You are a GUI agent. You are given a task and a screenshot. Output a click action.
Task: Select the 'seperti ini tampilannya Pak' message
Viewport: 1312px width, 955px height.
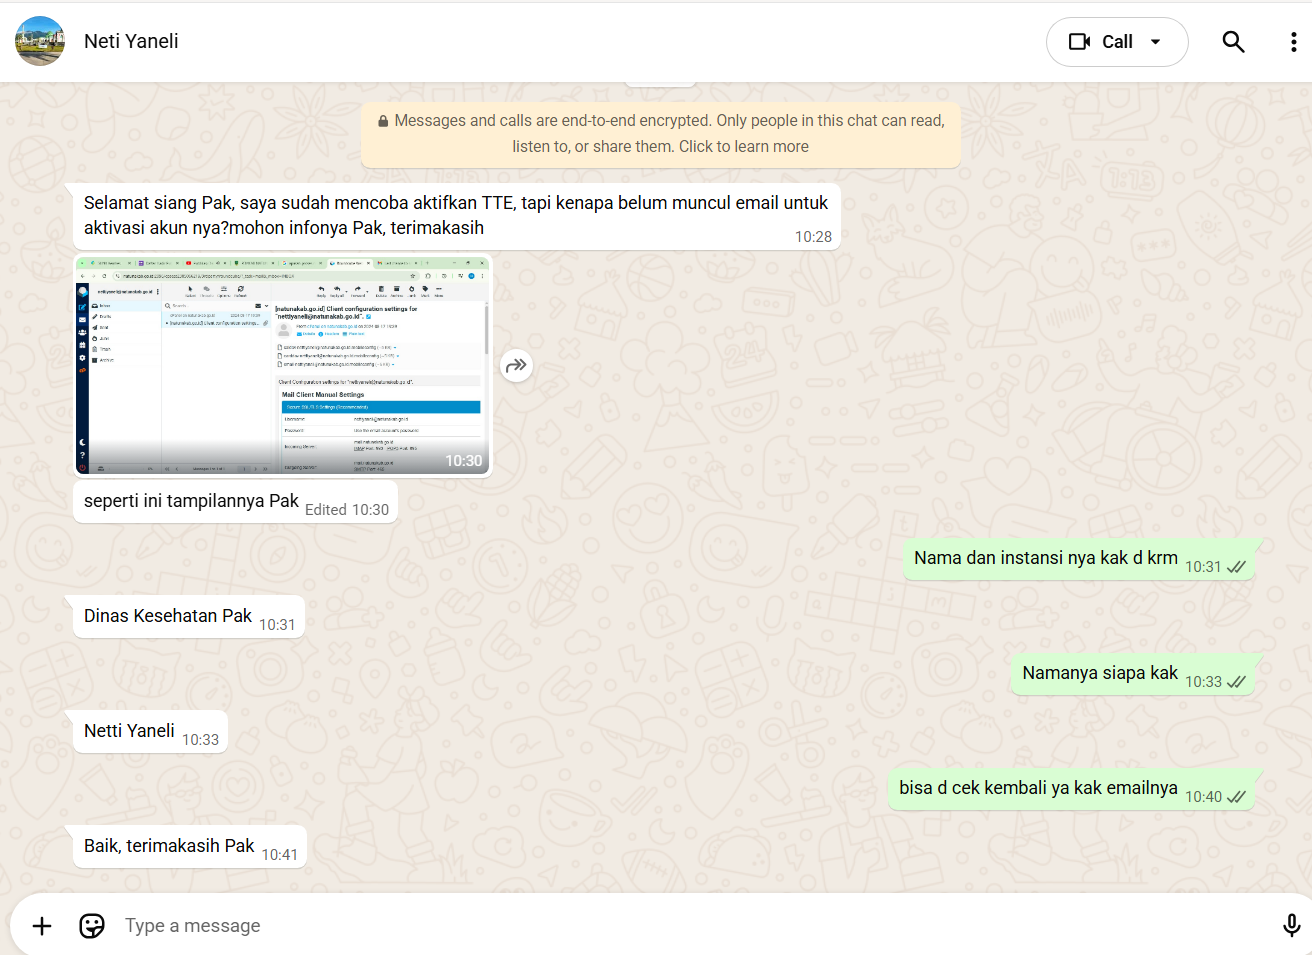(x=191, y=501)
